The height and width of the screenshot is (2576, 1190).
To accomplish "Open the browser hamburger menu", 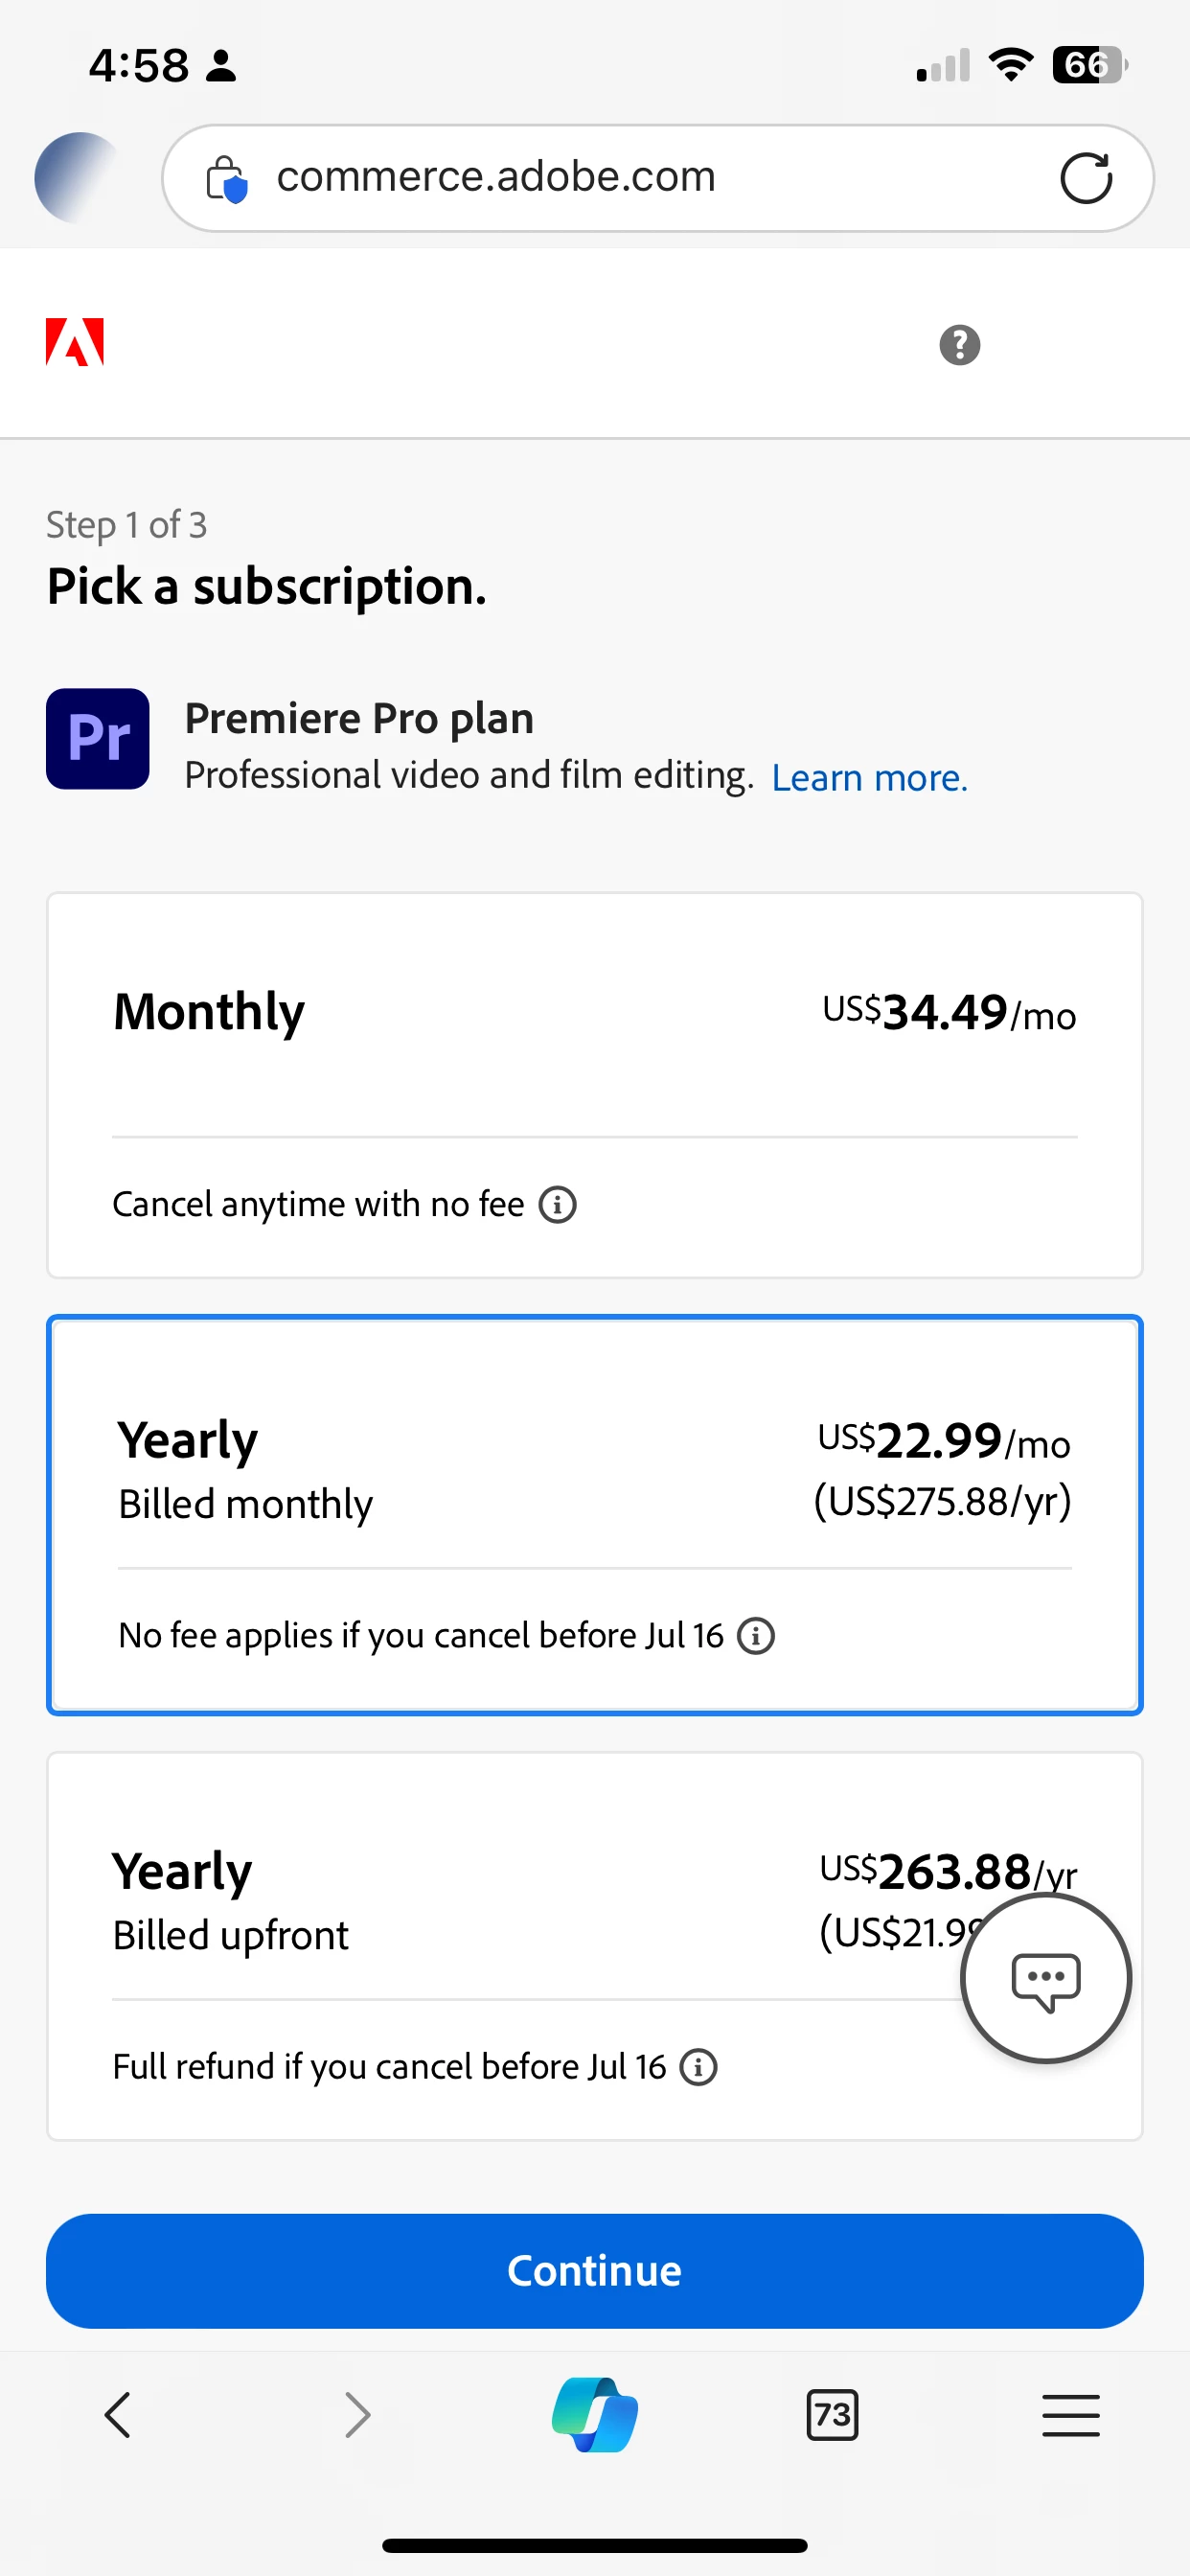I will [x=1070, y=2415].
